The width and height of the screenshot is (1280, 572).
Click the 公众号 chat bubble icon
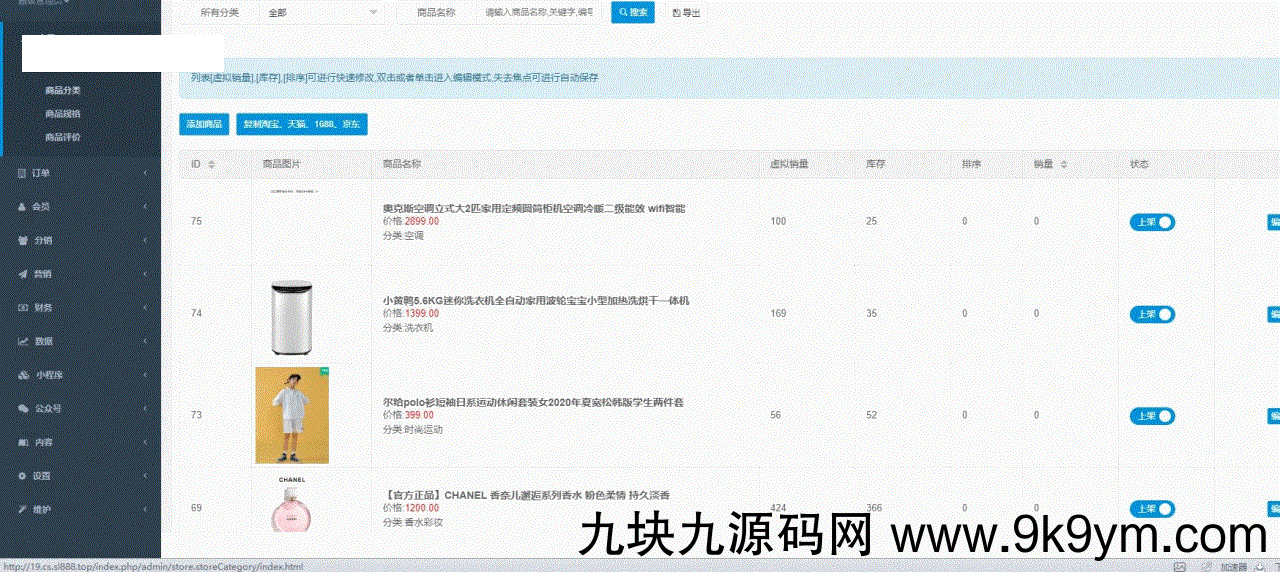tap(22, 408)
